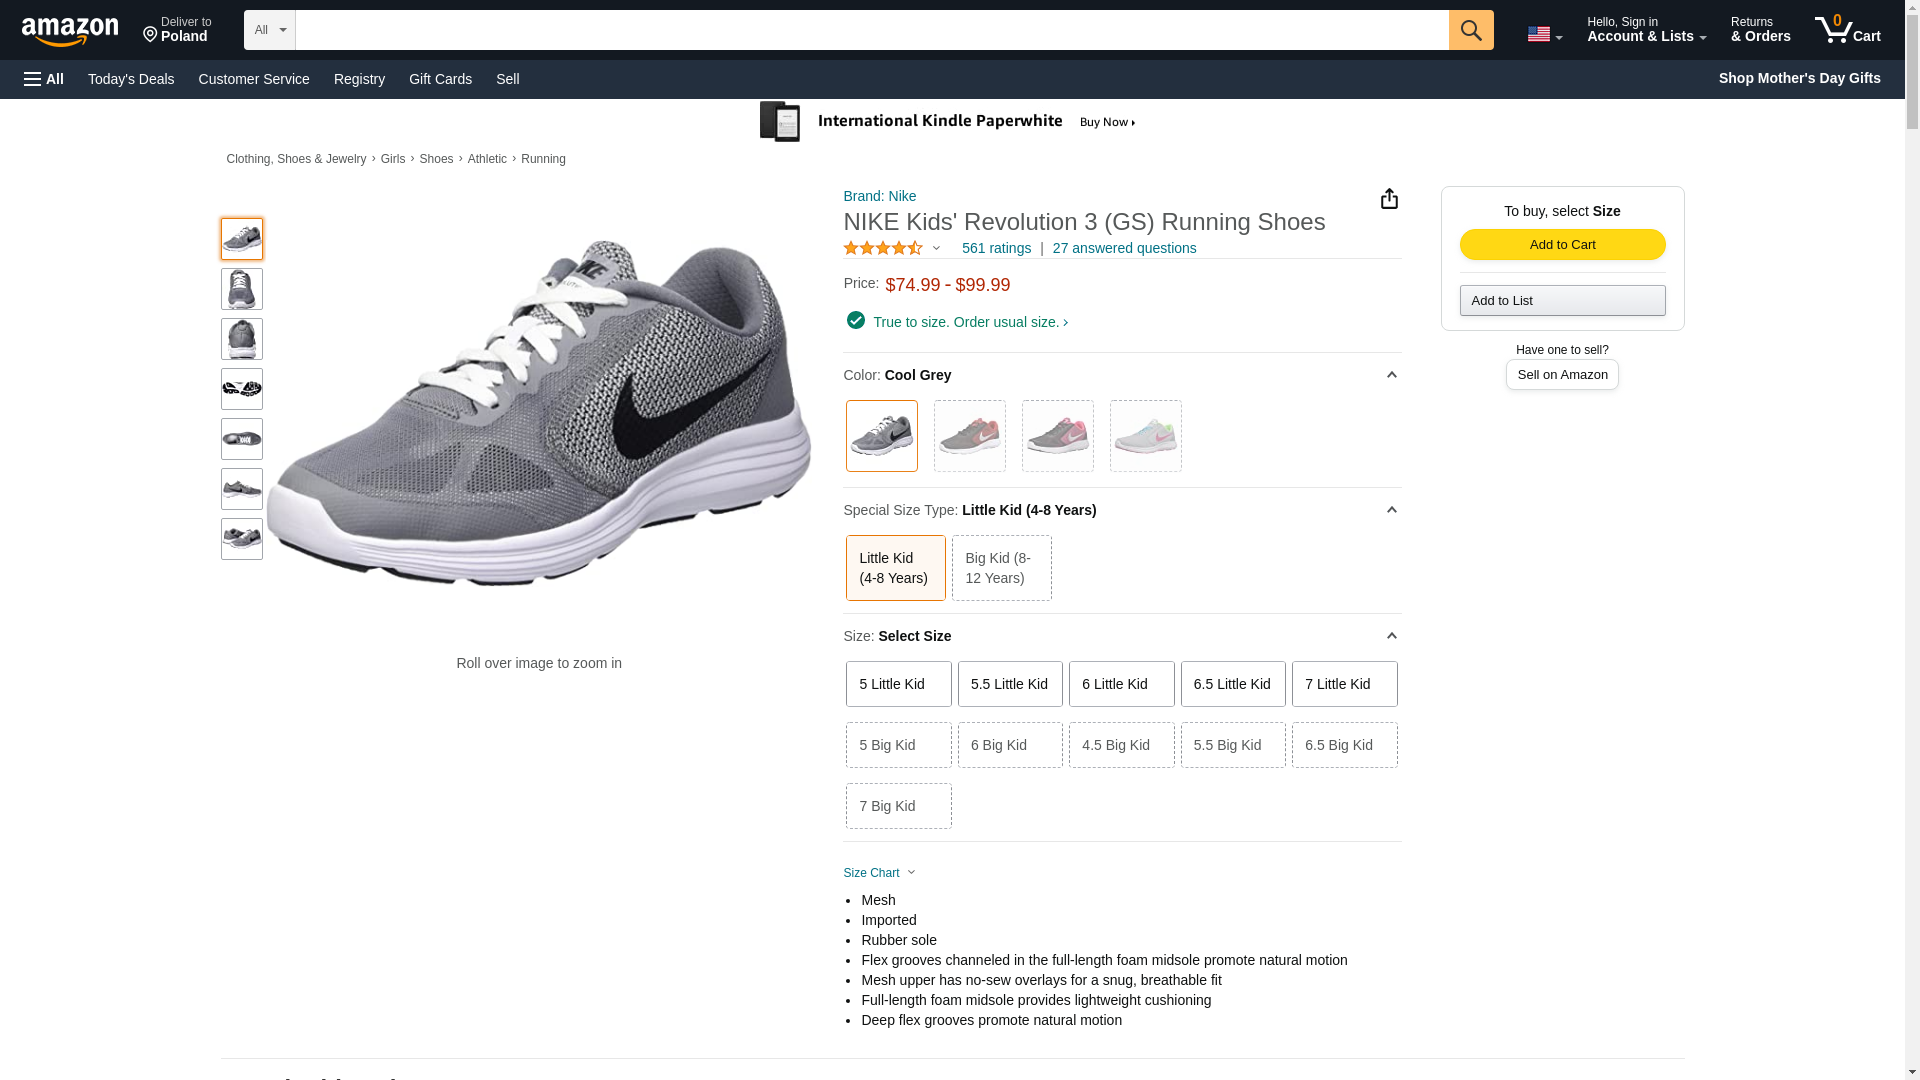The height and width of the screenshot is (1080, 1920).
Task: Expand the Size Chart dropdown
Action: [879, 873]
